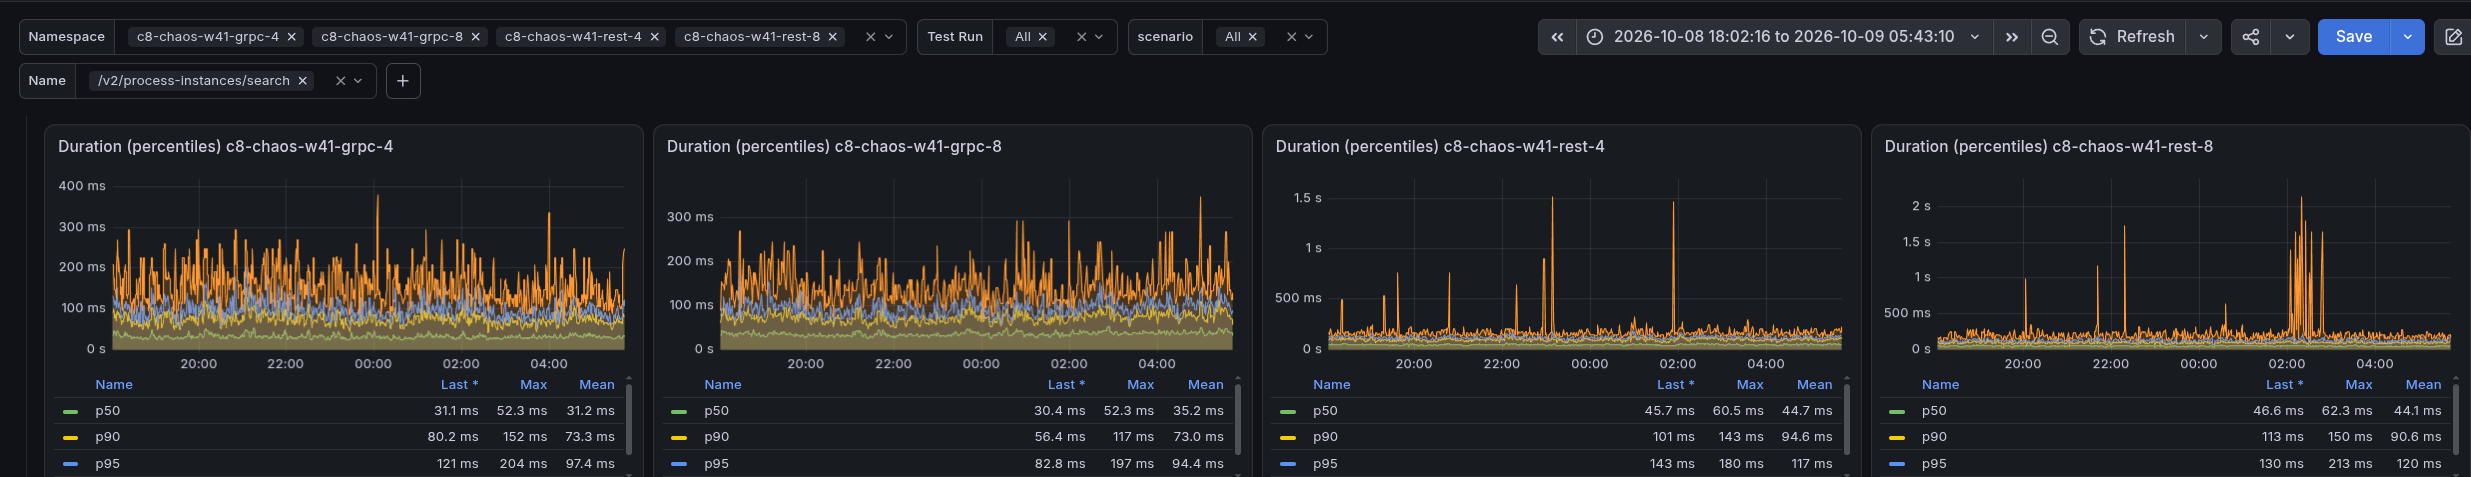The height and width of the screenshot is (477, 2471).
Task: Toggle p95 series in grpc-4 panel
Action: [x=108, y=464]
